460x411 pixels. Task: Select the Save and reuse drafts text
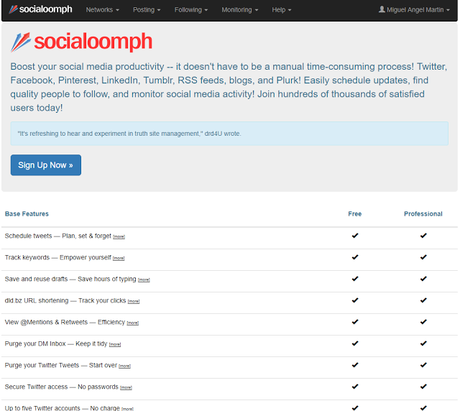click(x=70, y=279)
